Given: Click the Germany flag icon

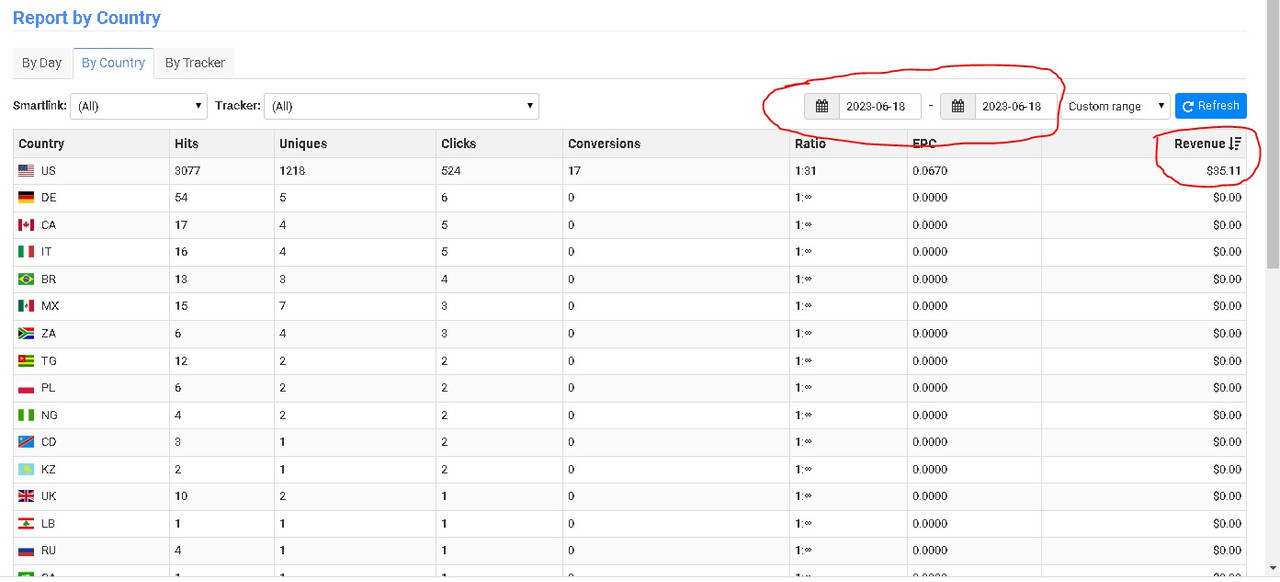Looking at the screenshot, I should click(x=26, y=198).
